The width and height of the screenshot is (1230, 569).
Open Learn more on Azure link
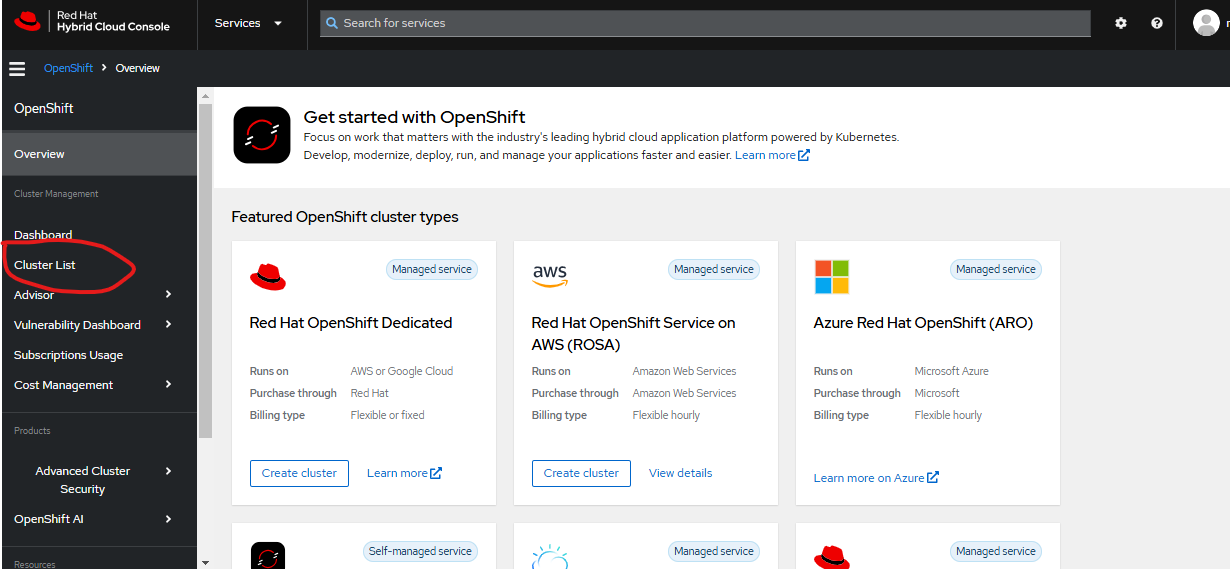pos(875,478)
